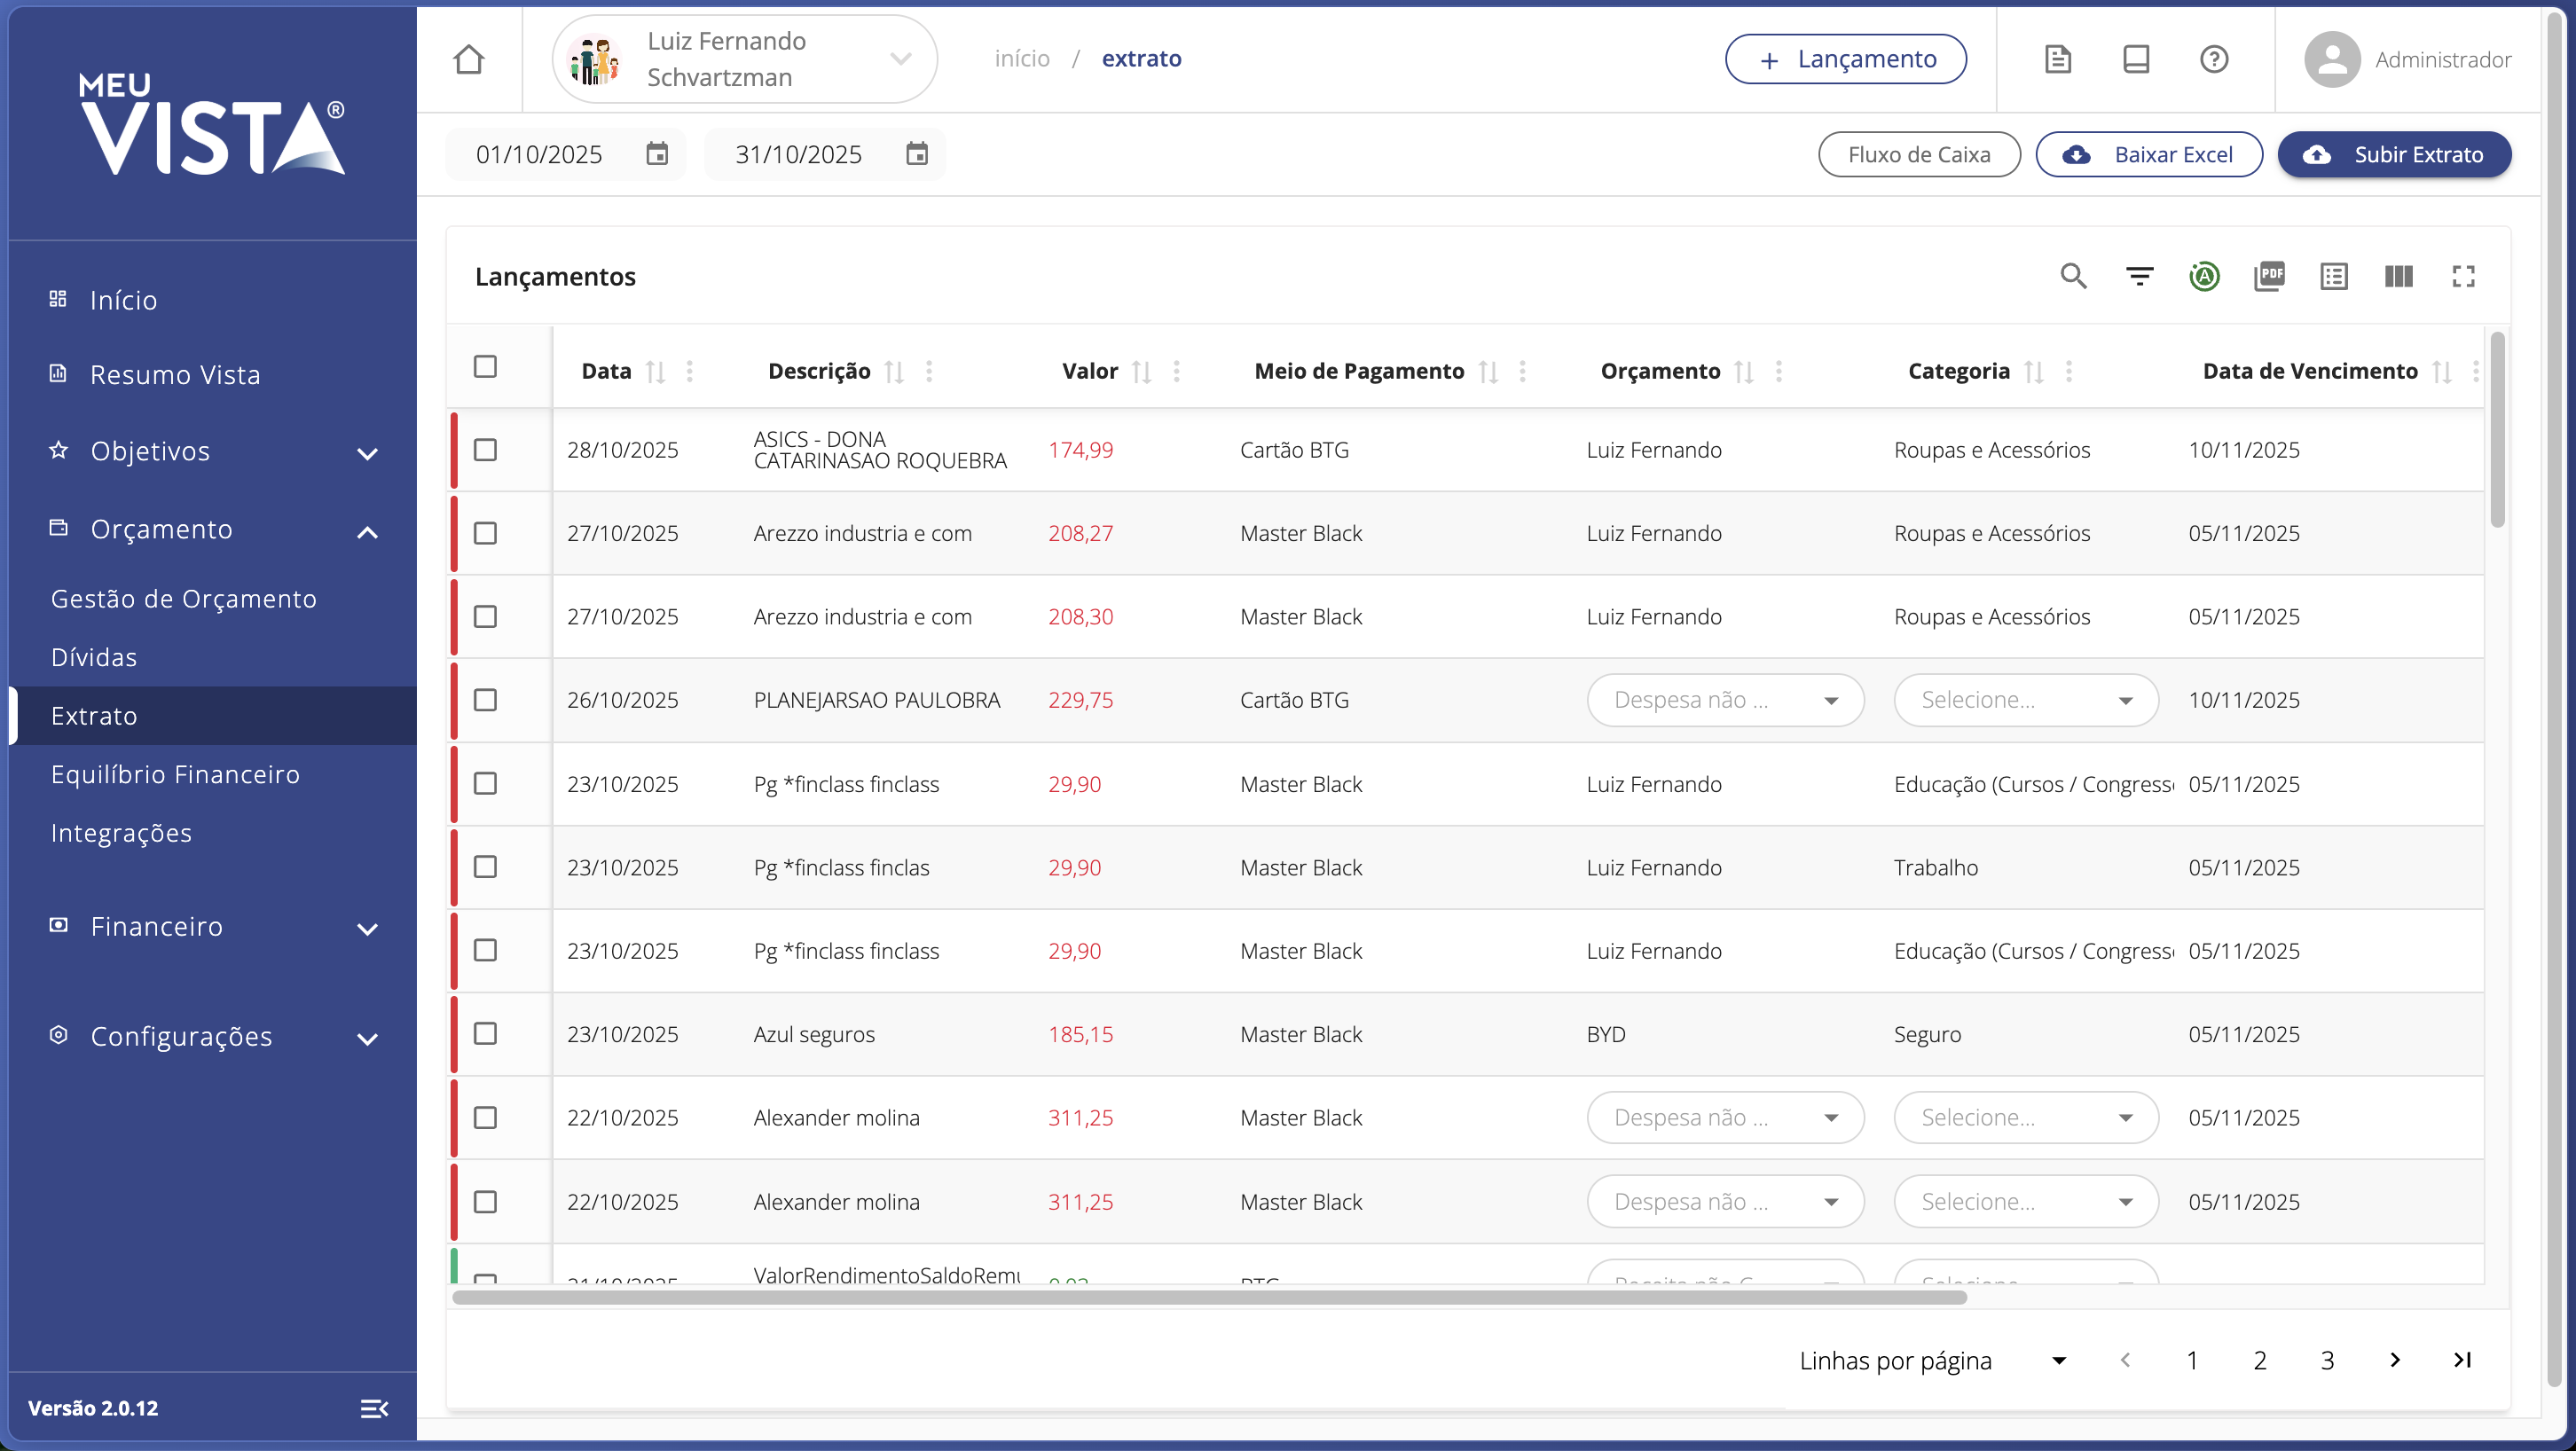
Task: Click the filter icon above the table
Action: pos(2139,276)
